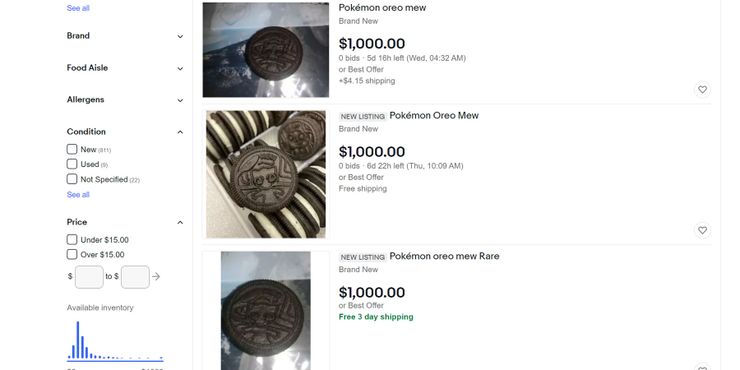Click heart icon on Pokémon Oreo Mew listing
The width and height of the screenshot is (740, 370).
tap(702, 230)
